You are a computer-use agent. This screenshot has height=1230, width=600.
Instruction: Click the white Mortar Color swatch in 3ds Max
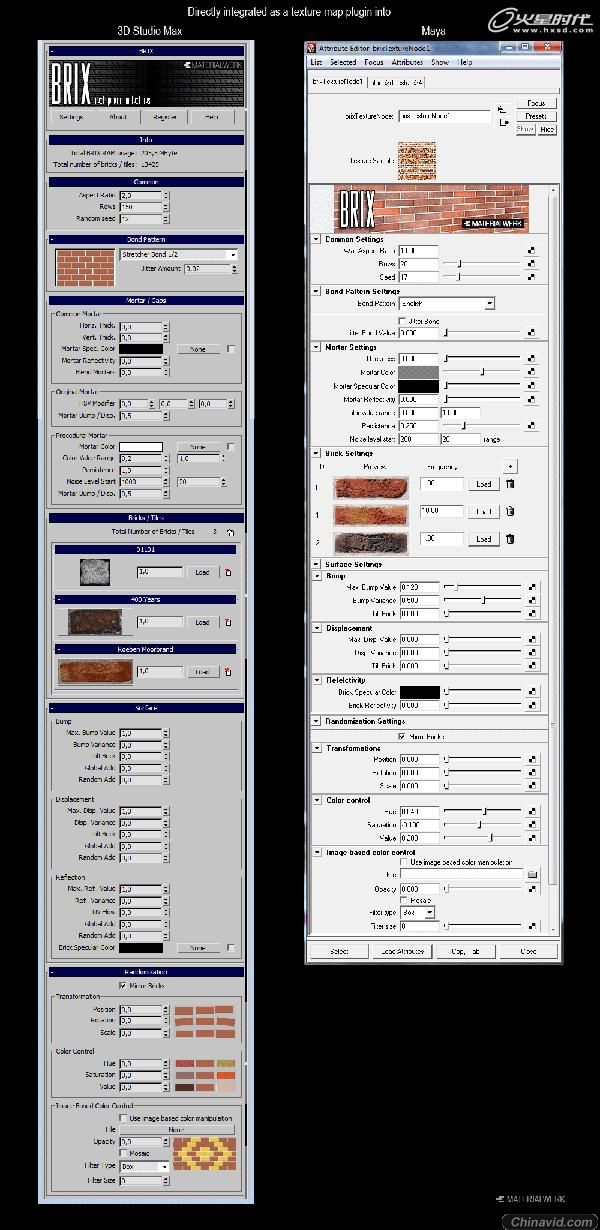(141, 447)
